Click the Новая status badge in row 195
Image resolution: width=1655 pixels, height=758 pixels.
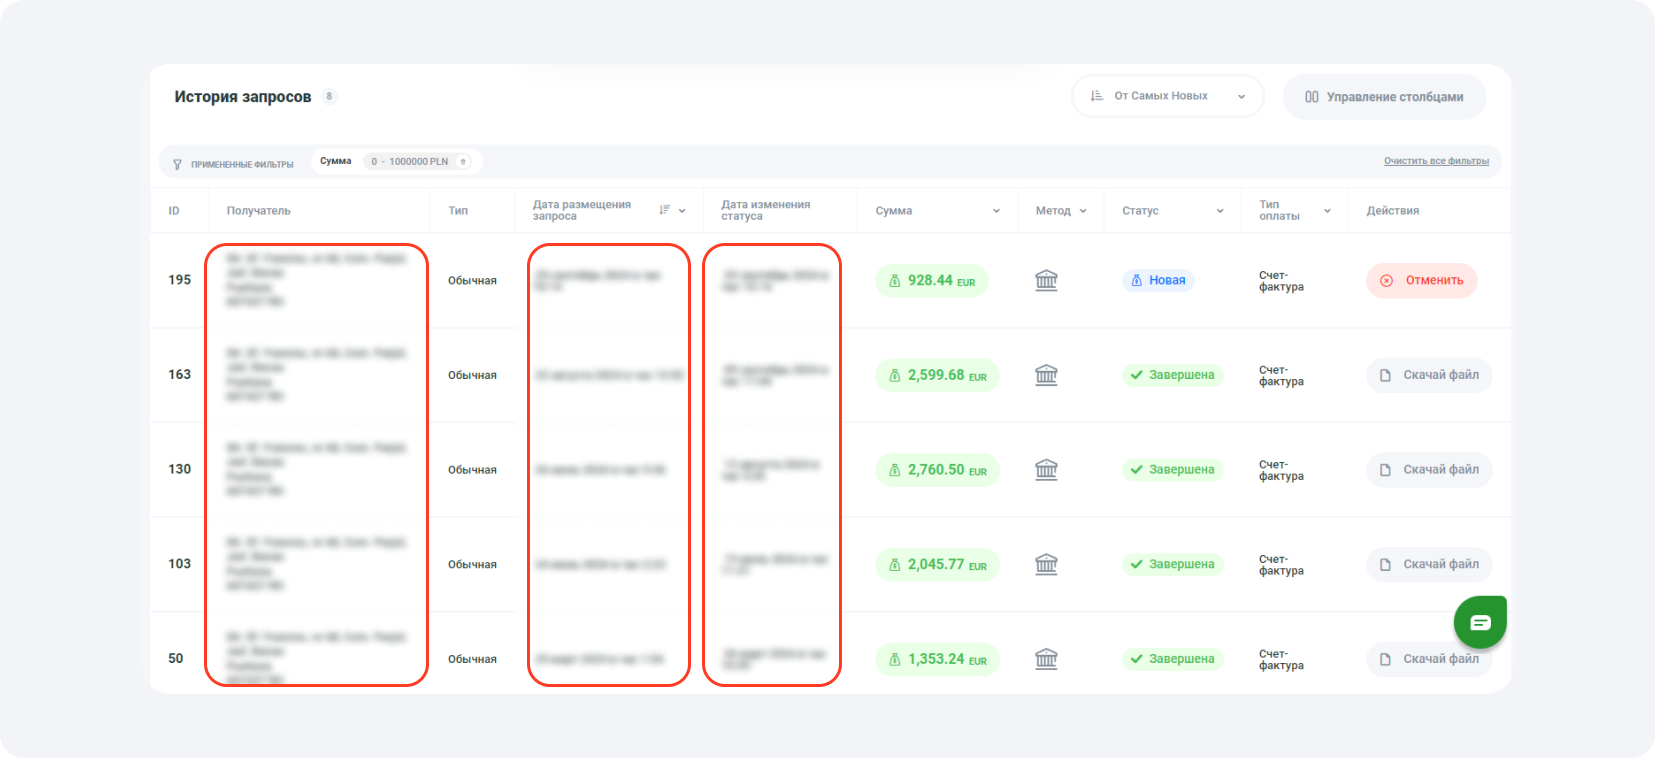(1158, 280)
